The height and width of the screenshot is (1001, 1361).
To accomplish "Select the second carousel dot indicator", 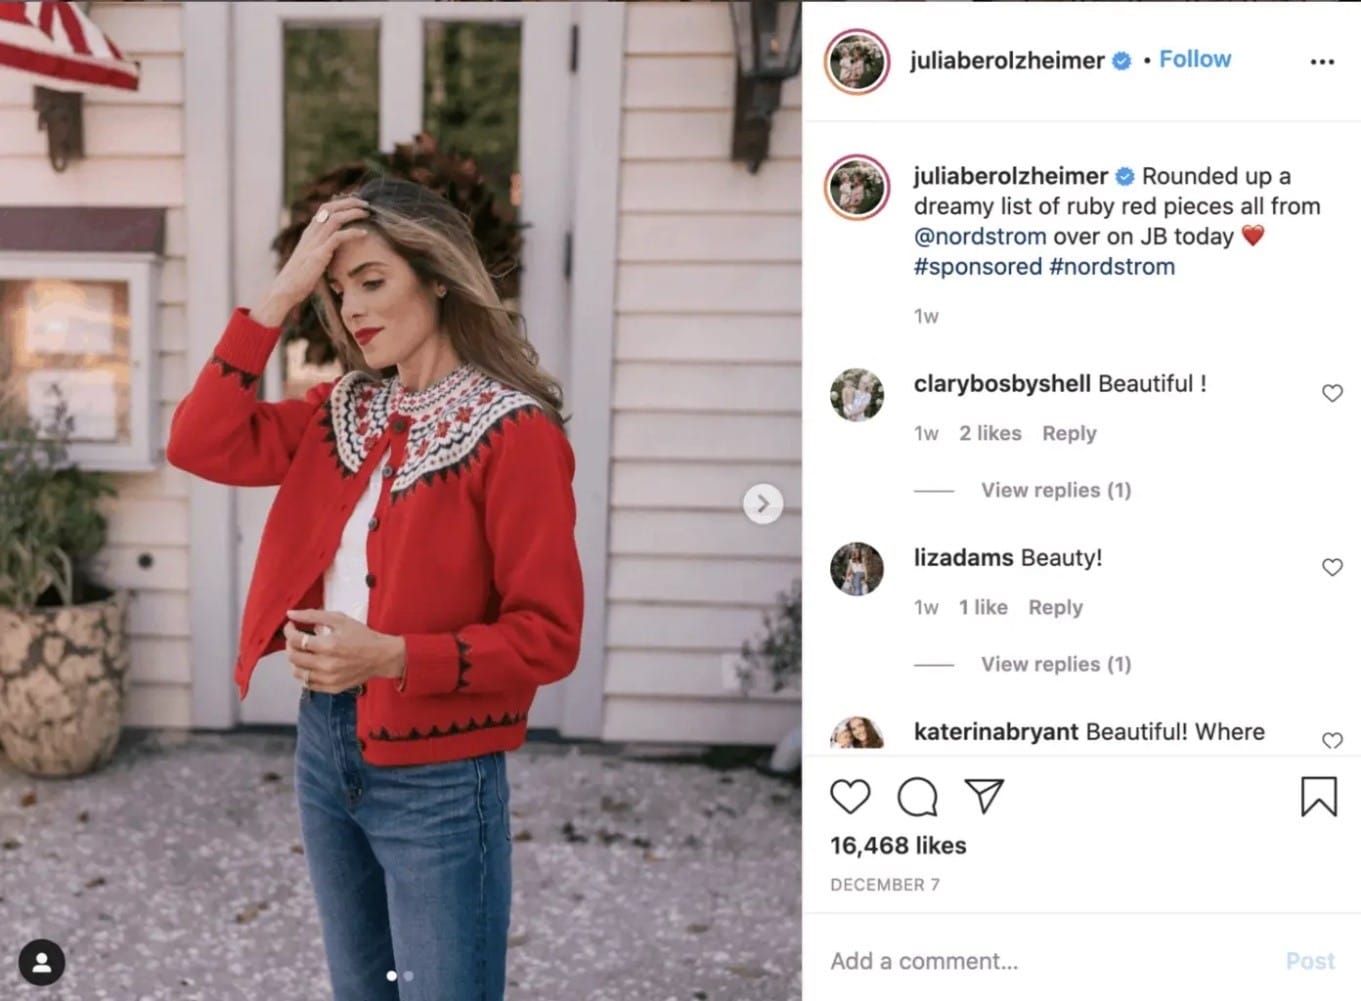I will click(x=408, y=976).
